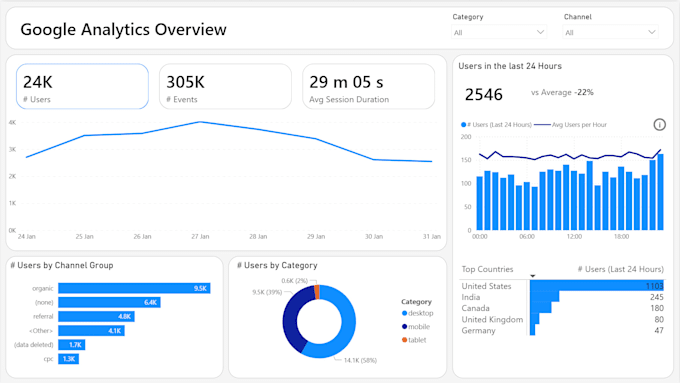
Task: Select the 24K # Users card
Action: [x=82, y=86]
